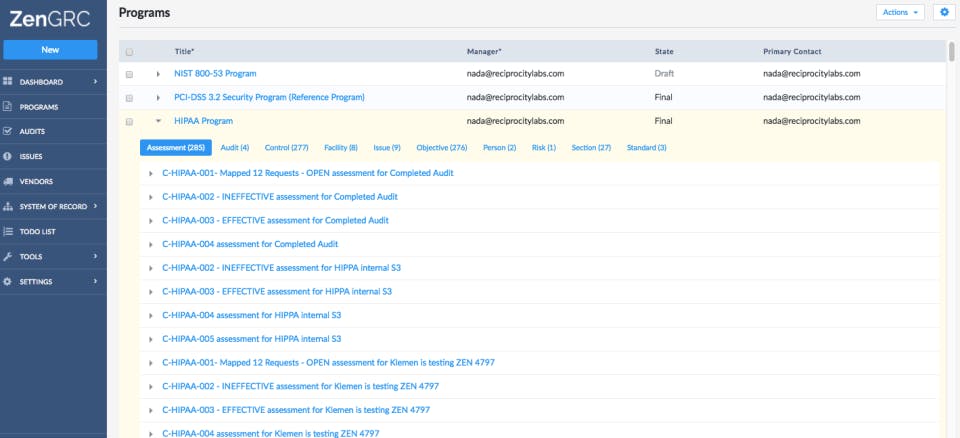960x438 pixels.
Task: Select the Assessment (285) tab
Action: 176,148
